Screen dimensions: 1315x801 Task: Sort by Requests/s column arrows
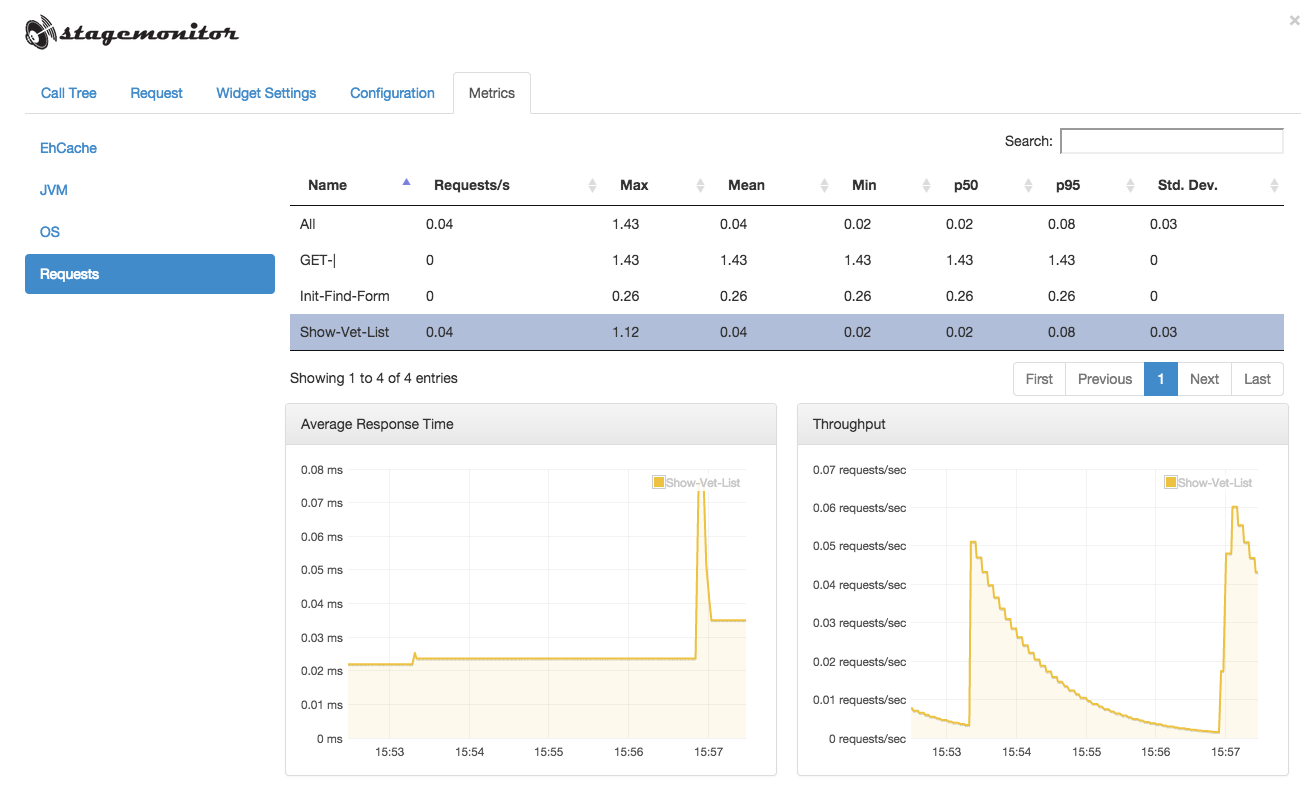(592, 185)
